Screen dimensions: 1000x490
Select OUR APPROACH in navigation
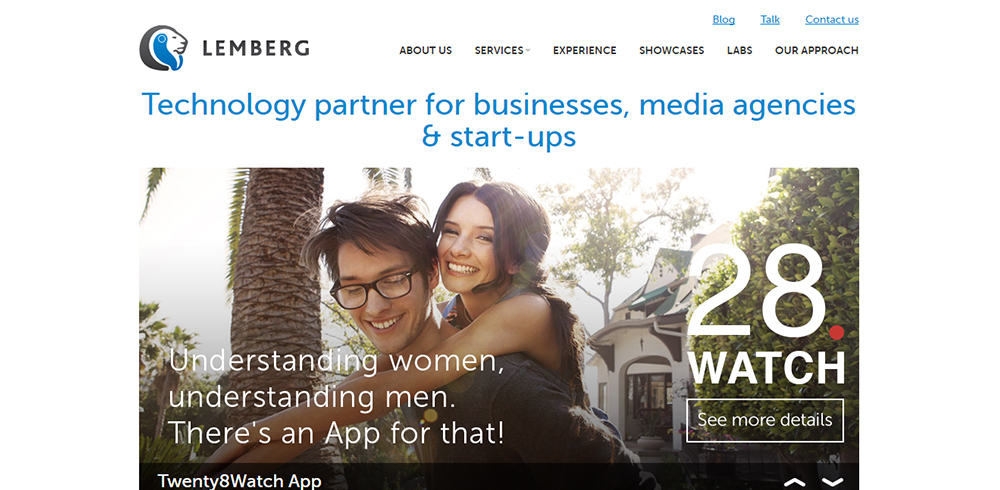816,50
